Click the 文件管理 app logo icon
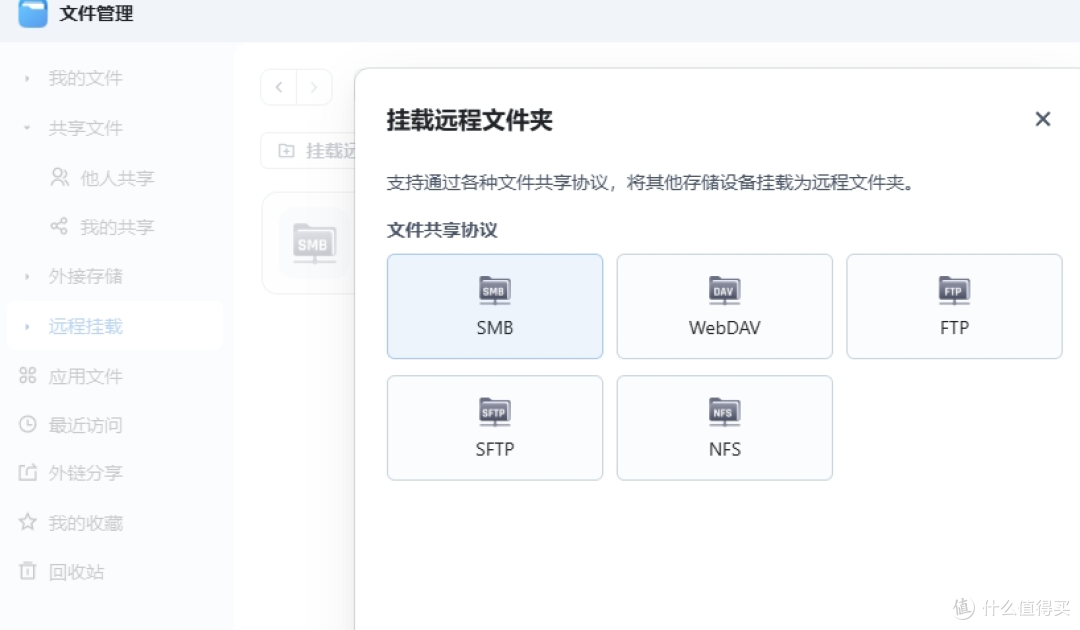 [33, 14]
